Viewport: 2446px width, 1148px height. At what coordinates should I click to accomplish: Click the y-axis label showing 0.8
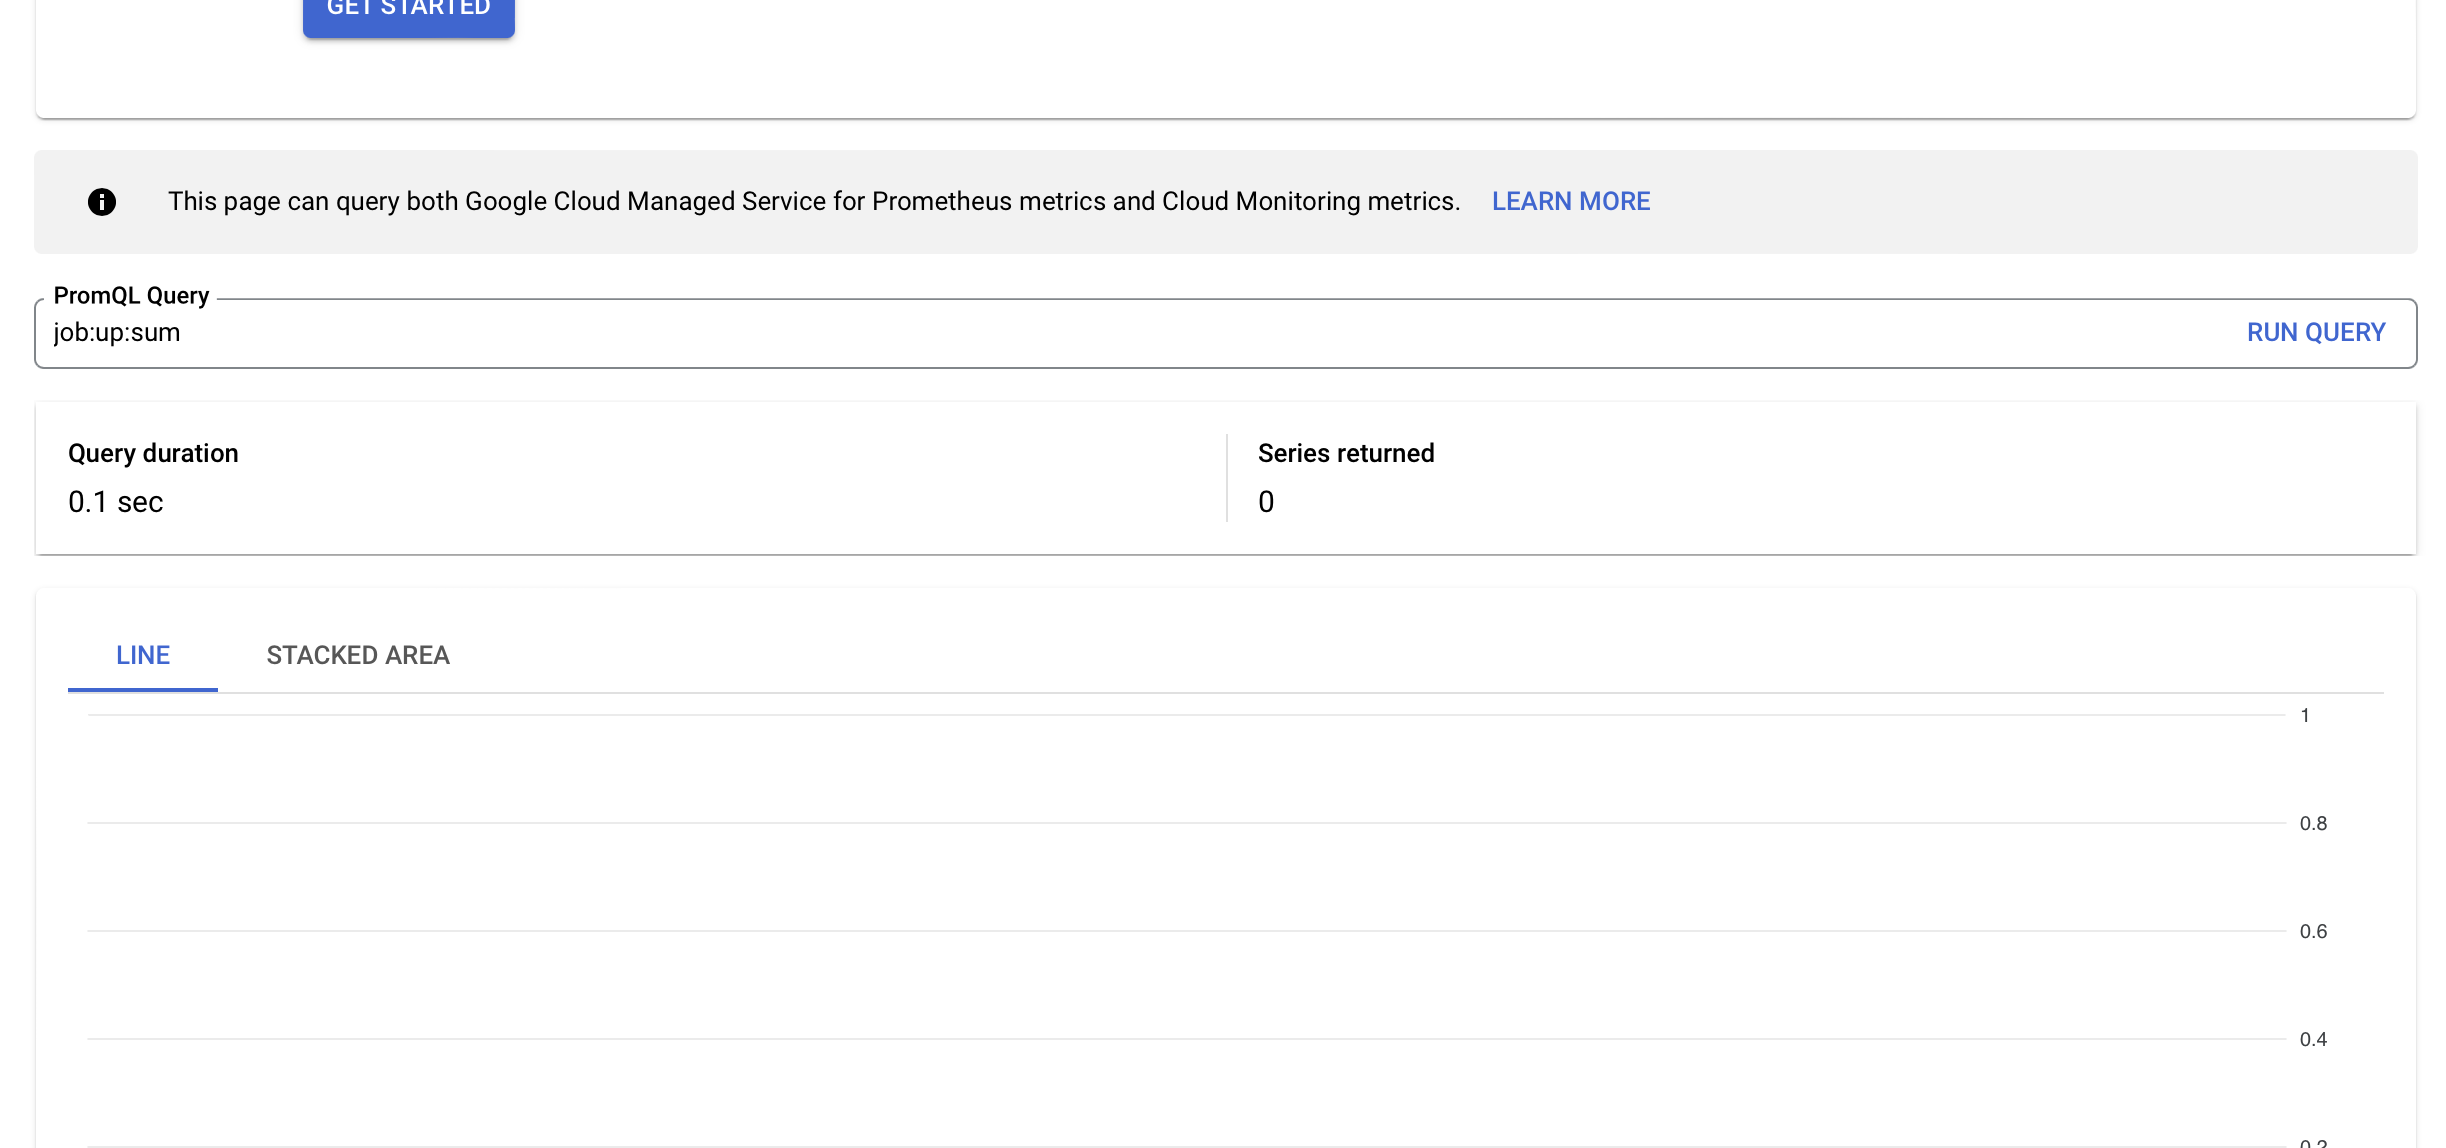click(x=2313, y=823)
